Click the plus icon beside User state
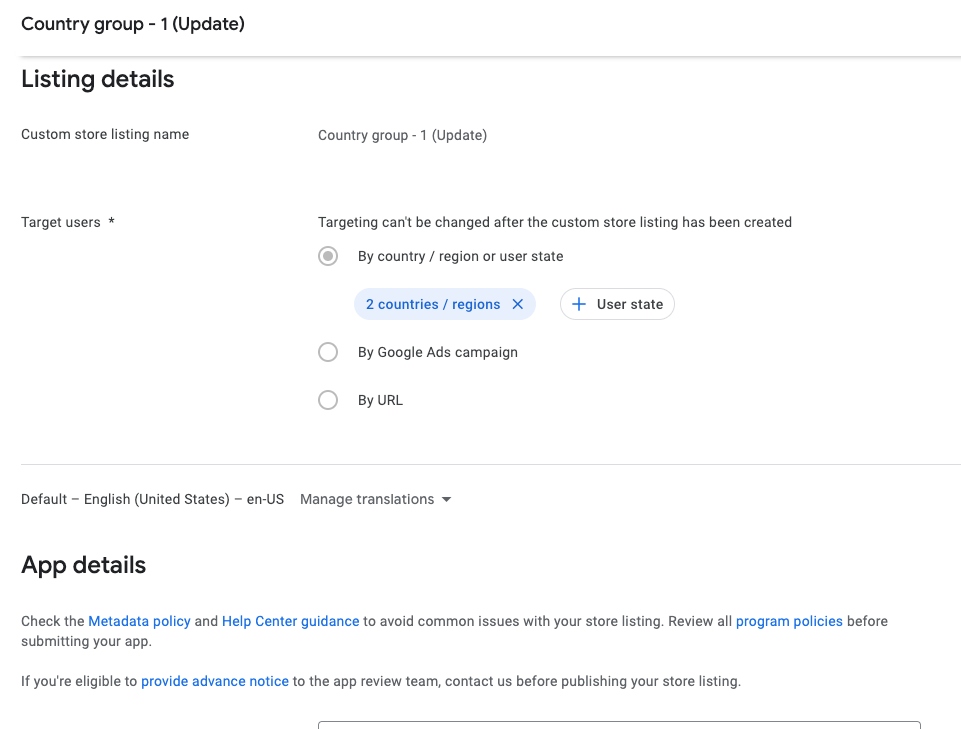 (x=578, y=304)
